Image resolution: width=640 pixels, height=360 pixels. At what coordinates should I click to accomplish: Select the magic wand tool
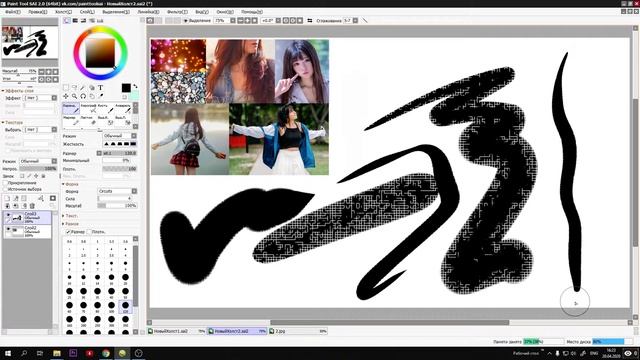pyautogui.click(x=83, y=88)
